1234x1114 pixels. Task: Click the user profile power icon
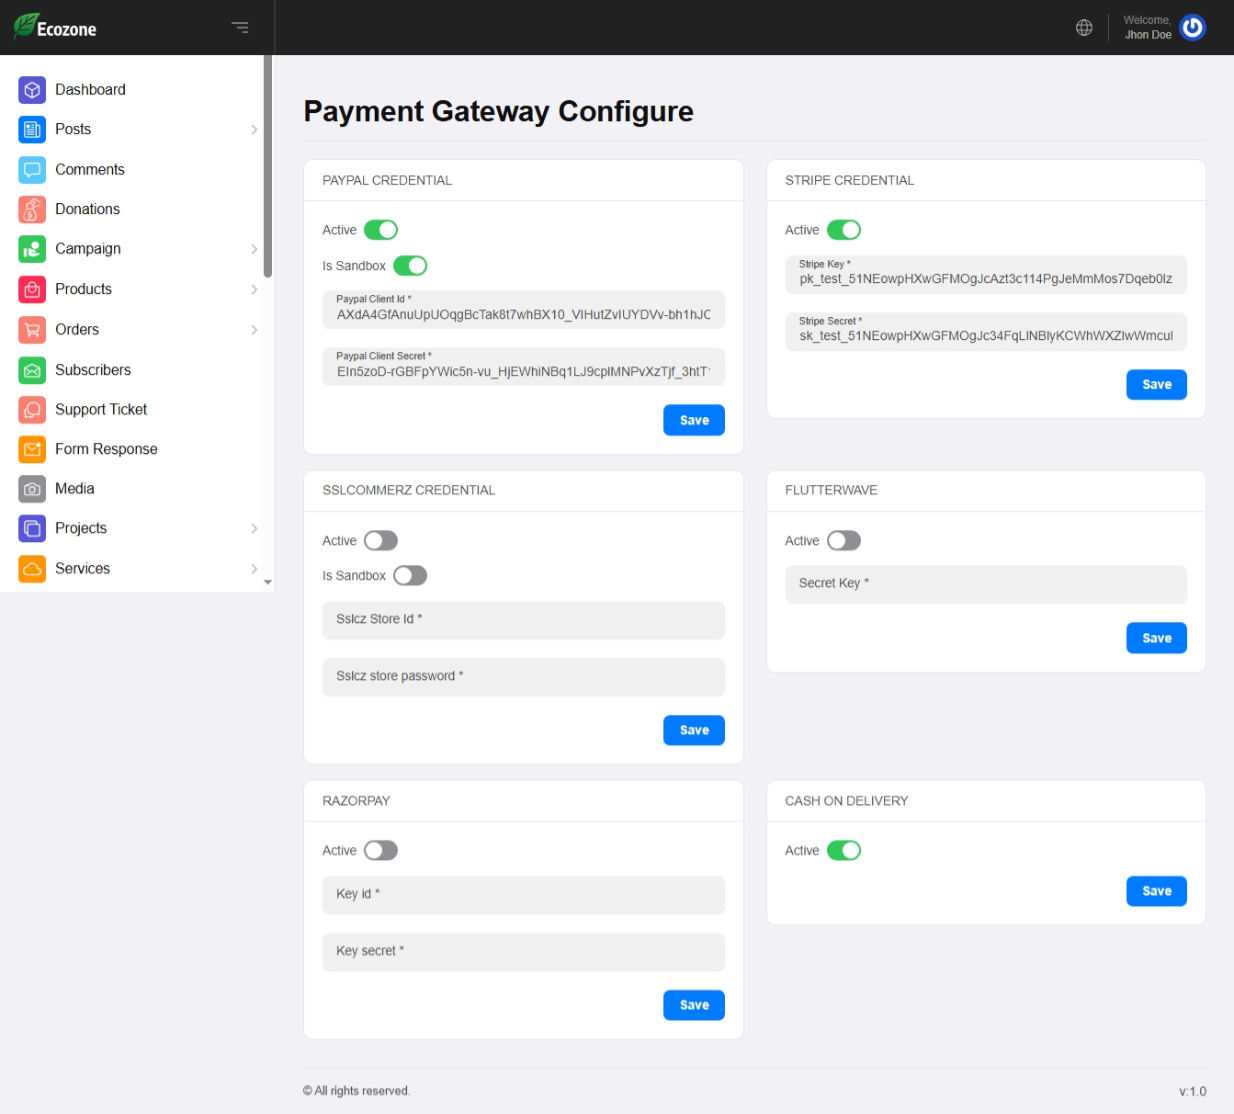[x=1192, y=28]
